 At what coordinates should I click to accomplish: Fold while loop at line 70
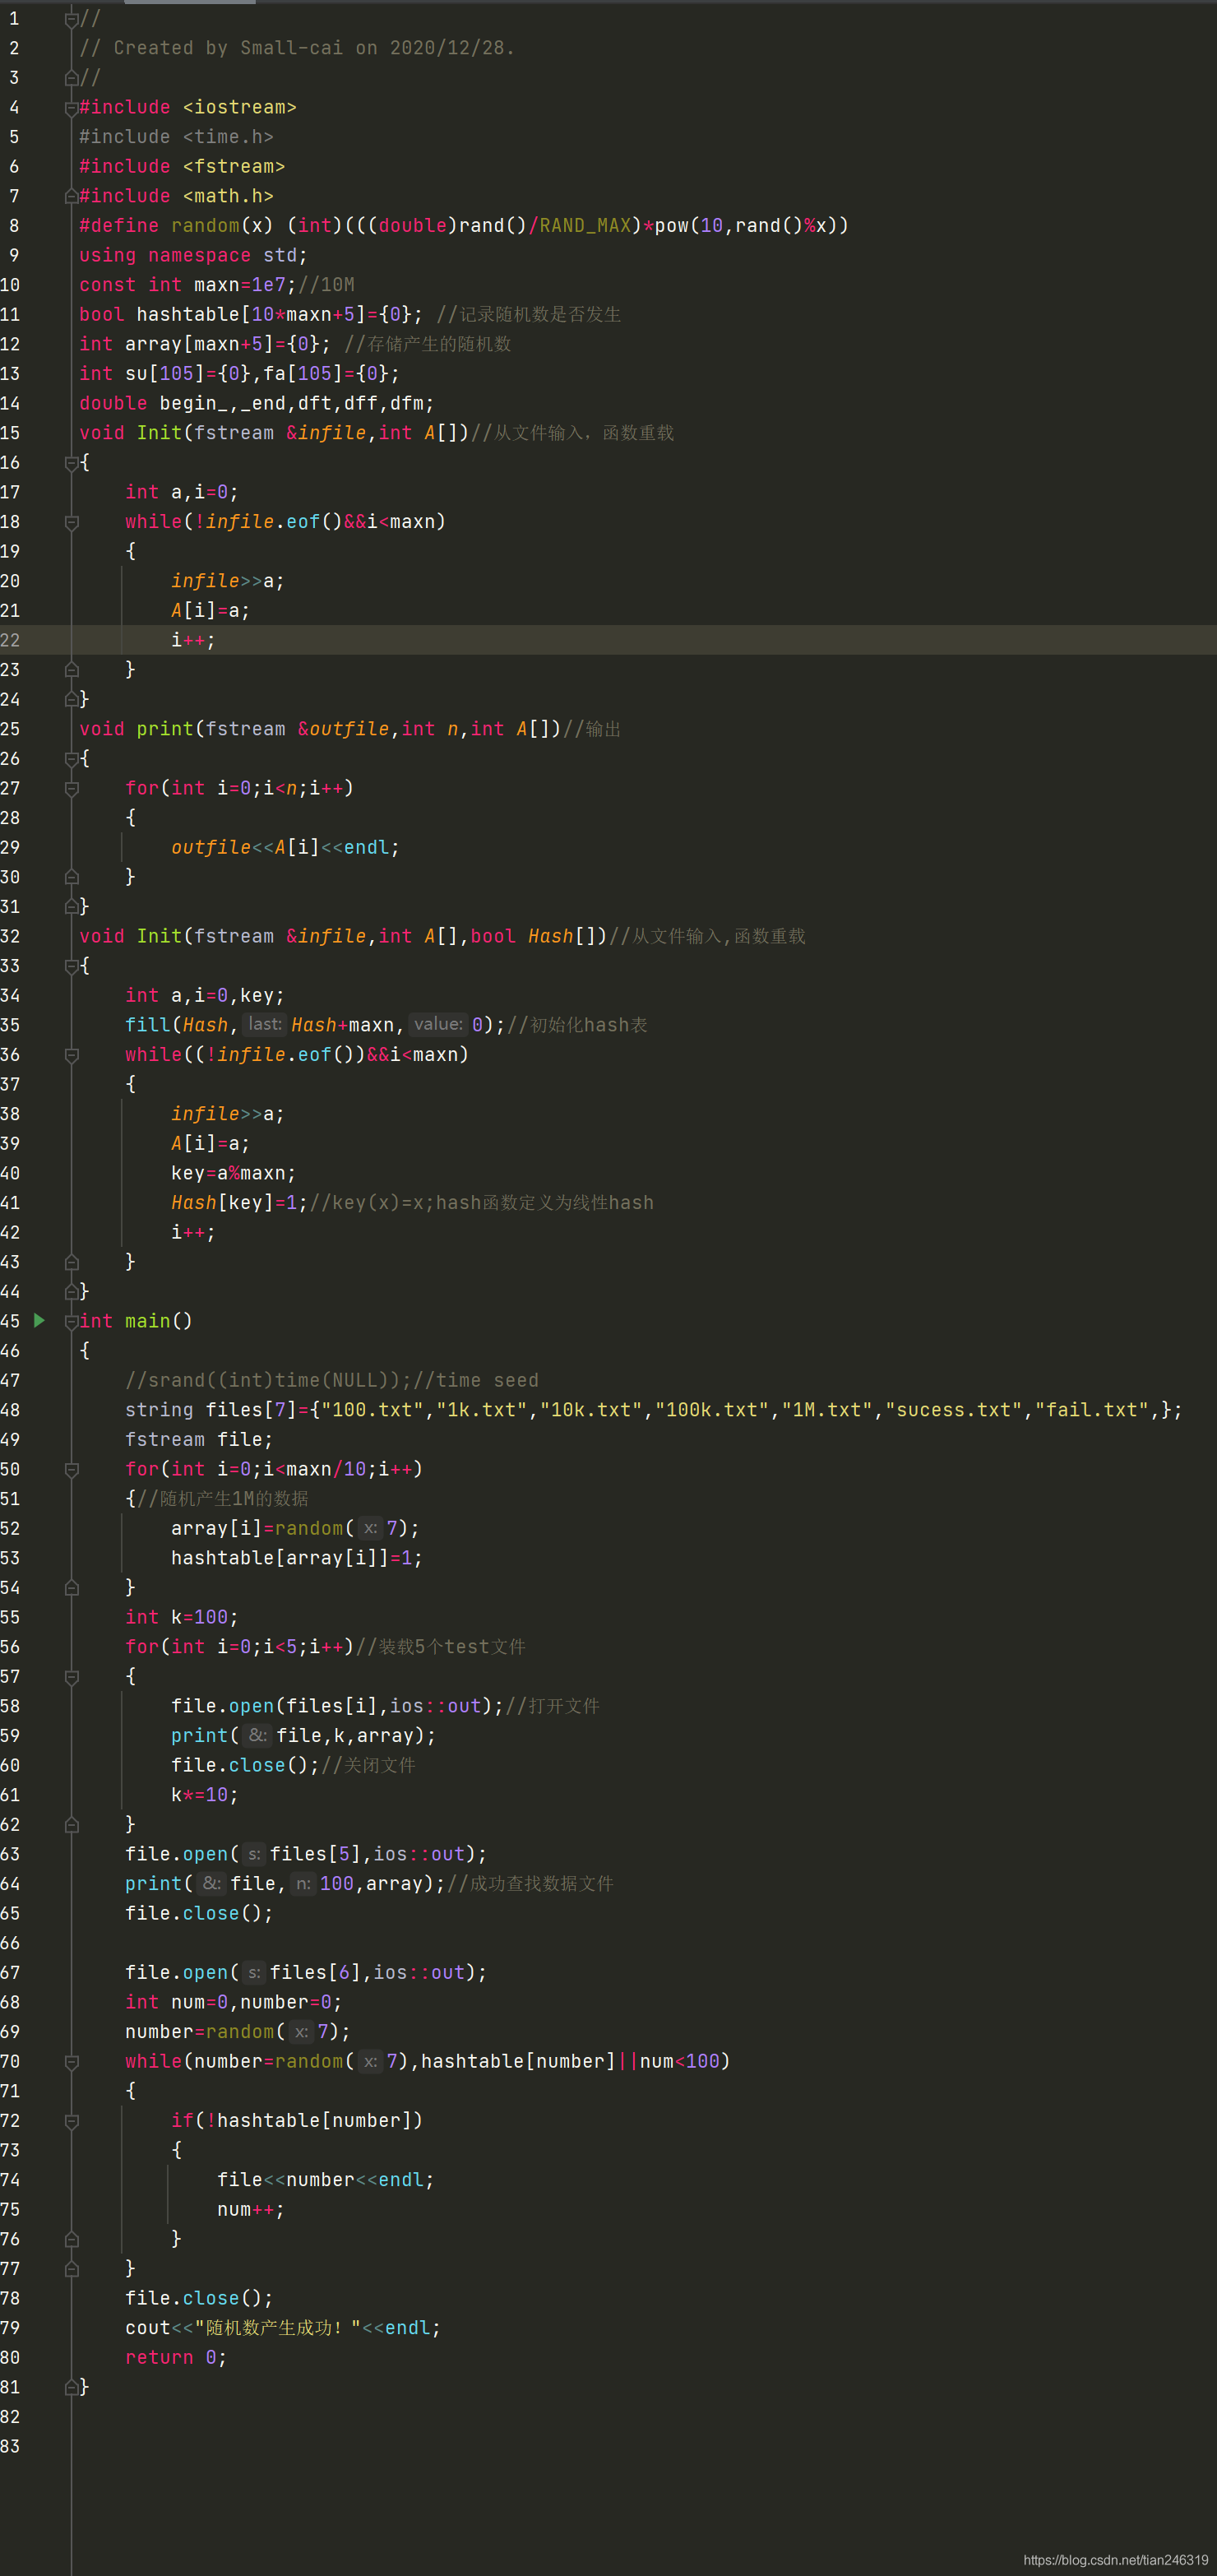pyautogui.click(x=71, y=2062)
